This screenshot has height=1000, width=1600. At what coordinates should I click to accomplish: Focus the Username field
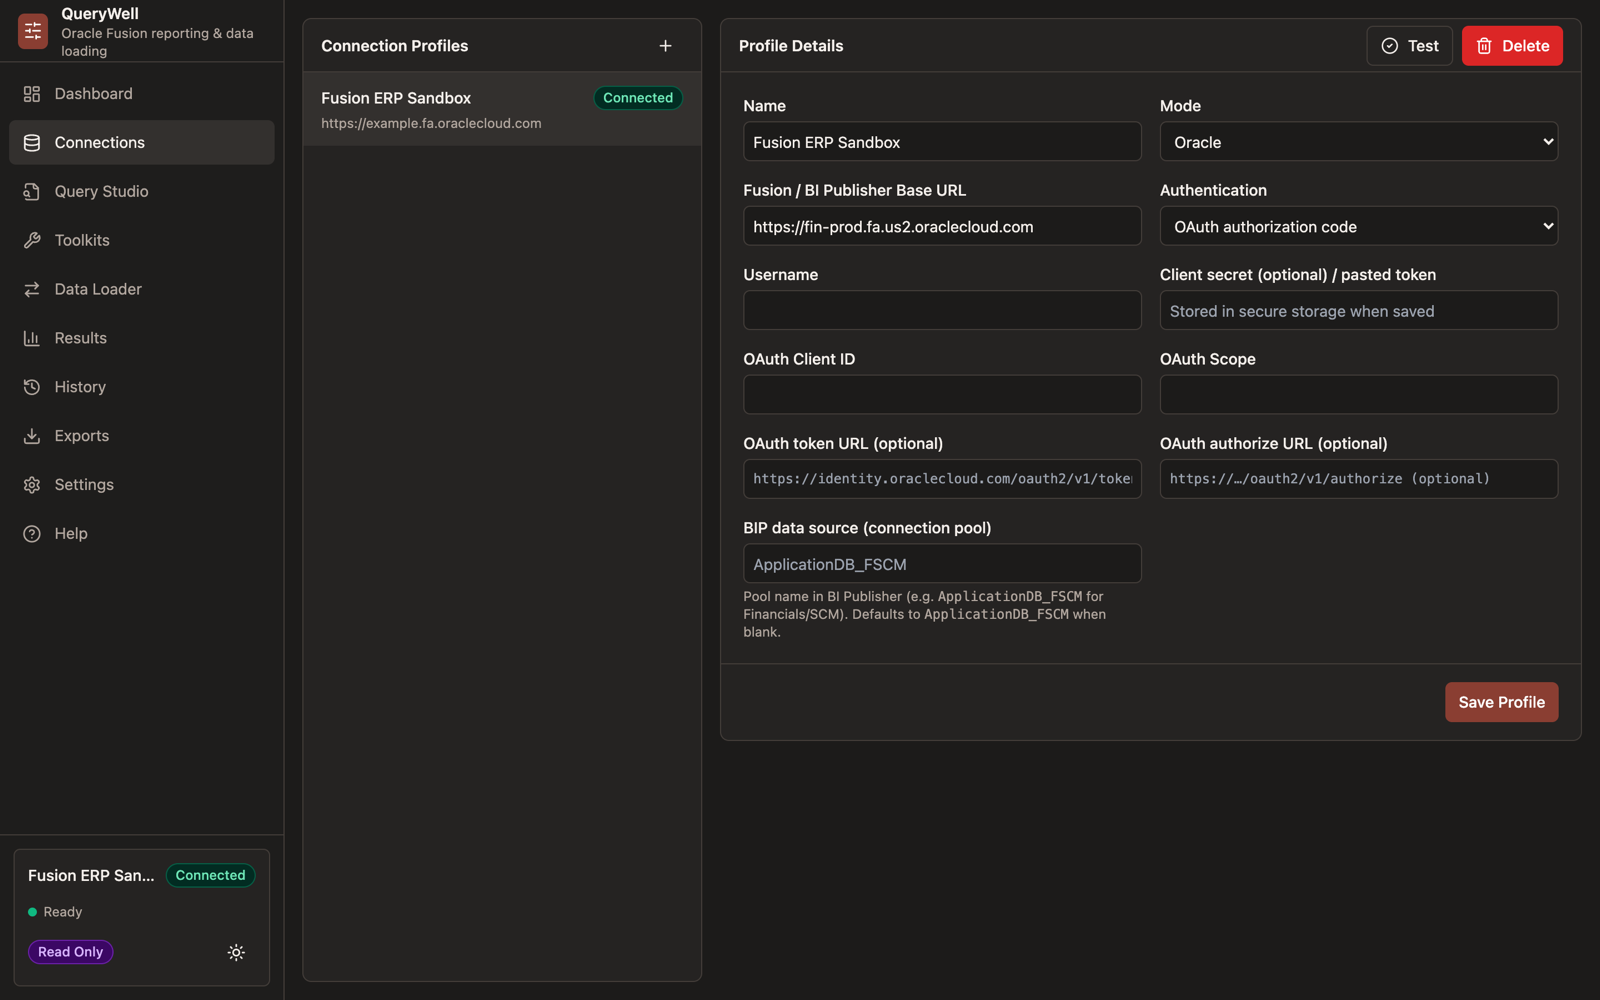[x=942, y=311]
